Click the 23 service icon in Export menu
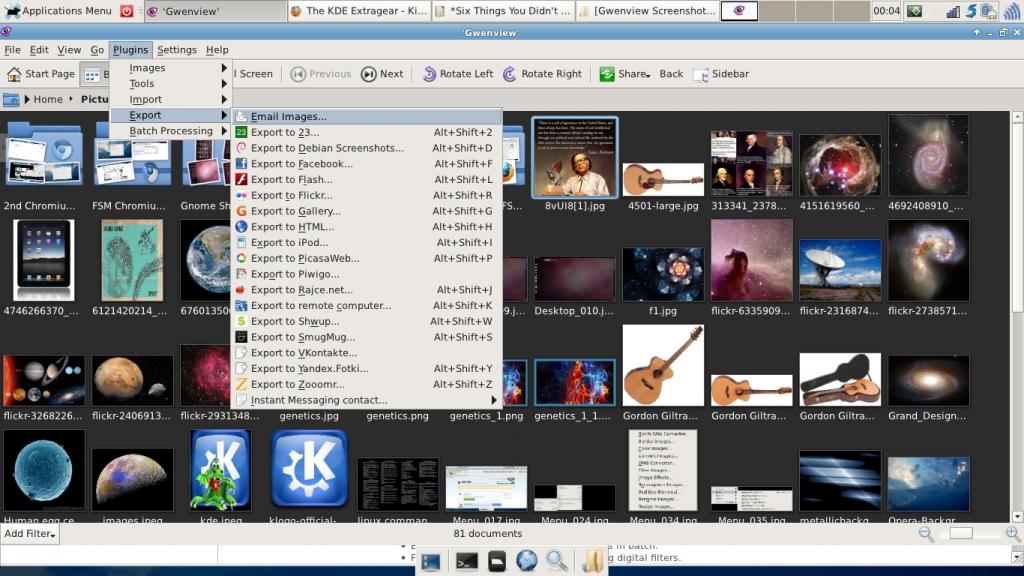This screenshot has height=576, width=1024. click(241, 132)
